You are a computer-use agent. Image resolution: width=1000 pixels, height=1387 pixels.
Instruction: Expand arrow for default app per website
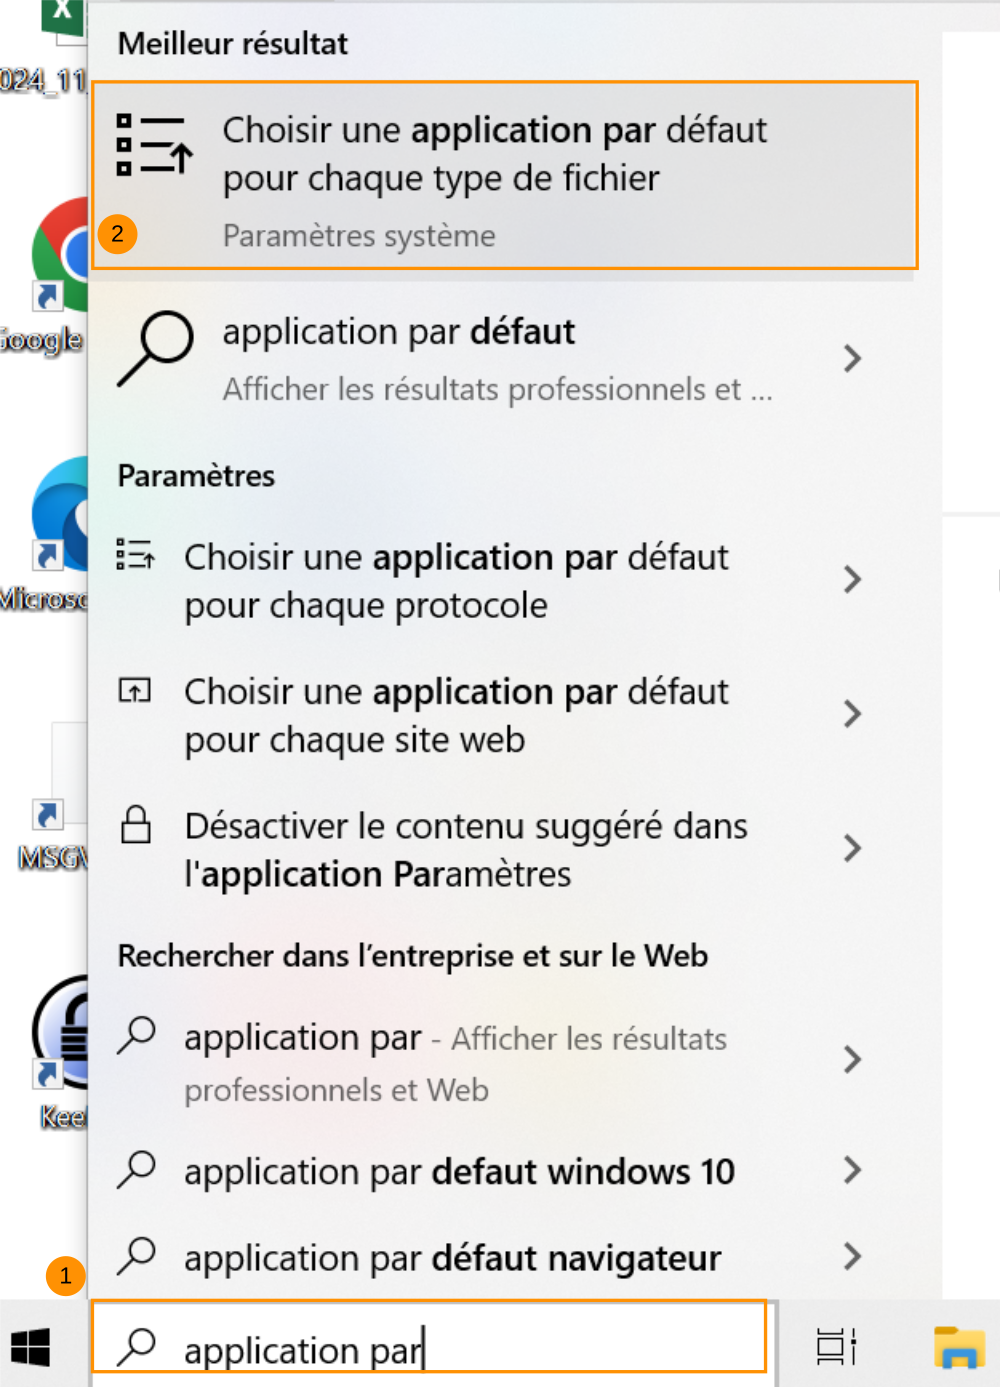point(852,714)
